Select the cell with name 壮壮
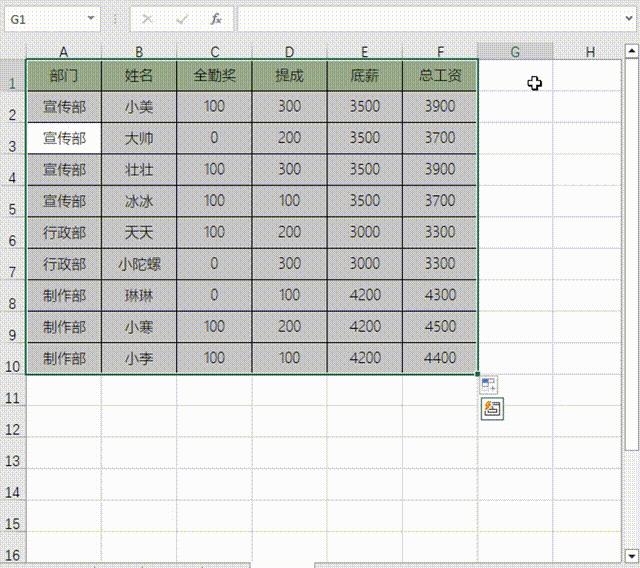The image size is (640, 568). coord(139,170)
